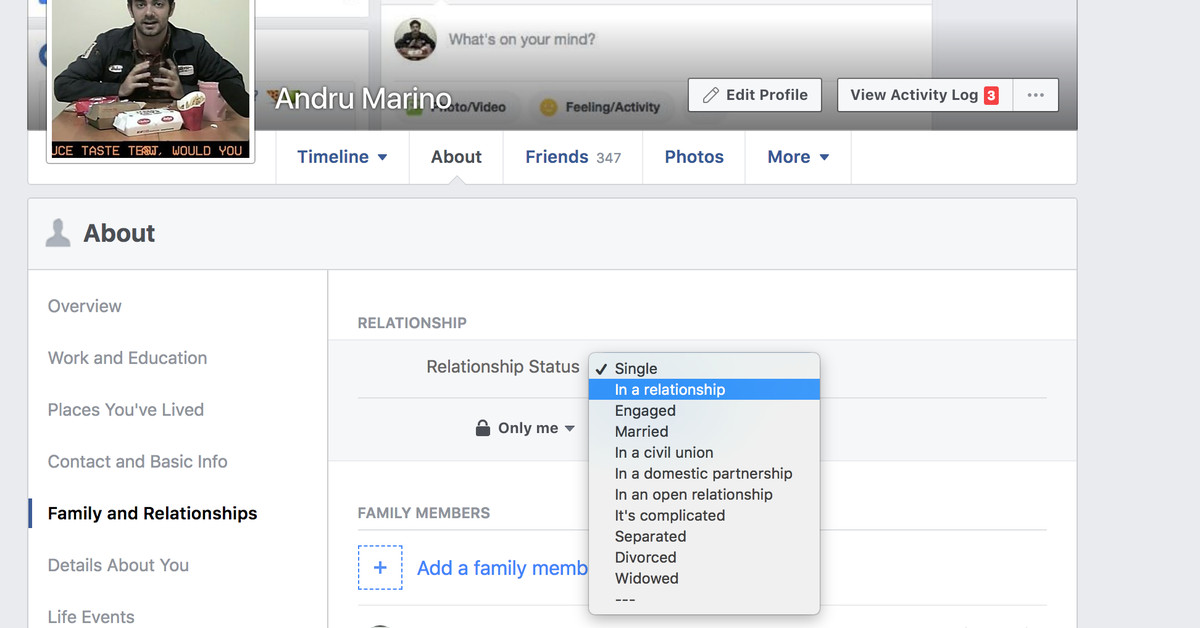Select In a relationship option
Screen dimensions: 1200x628
pos(704,390)
